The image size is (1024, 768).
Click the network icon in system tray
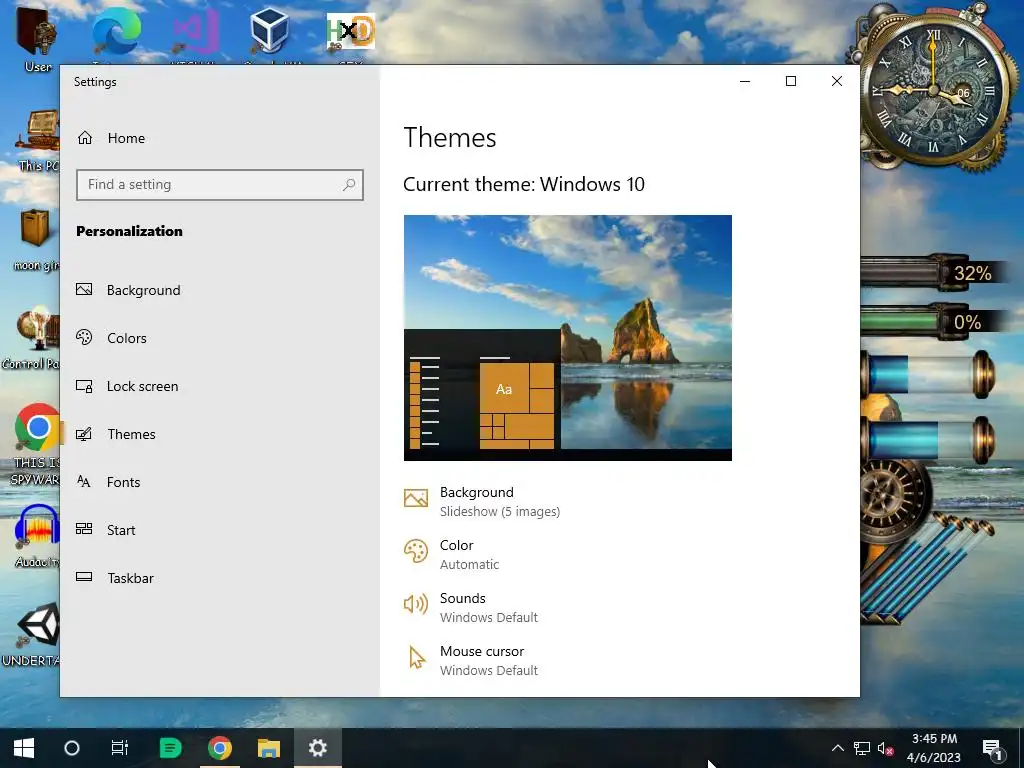click(862, 748)
